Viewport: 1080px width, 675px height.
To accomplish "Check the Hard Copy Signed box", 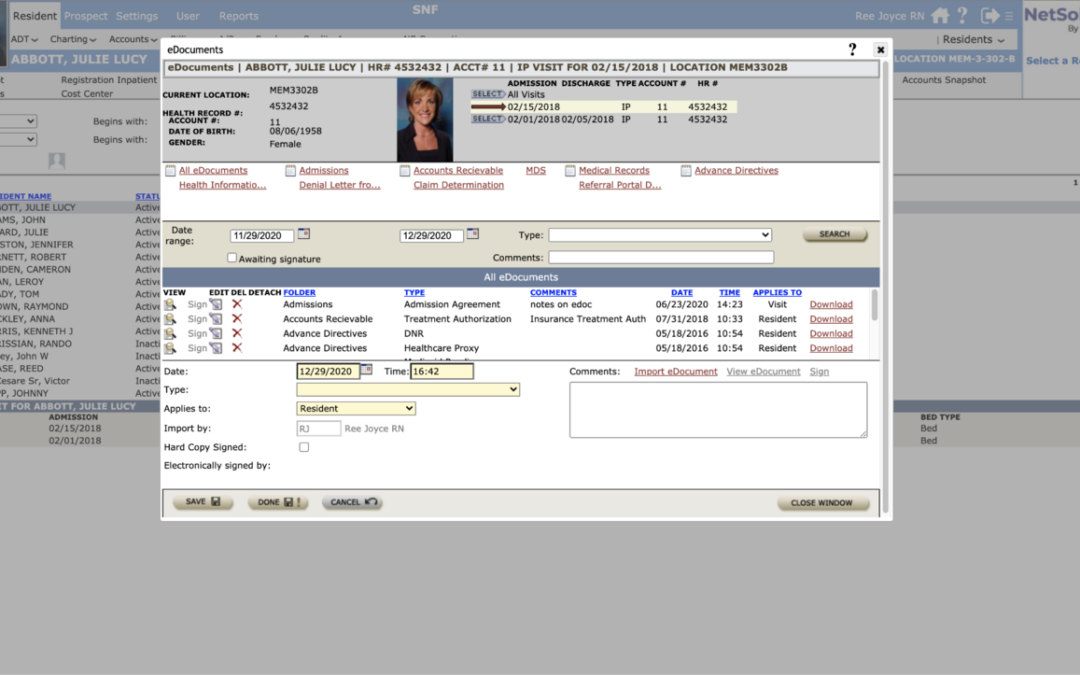I will (x=304, y=447).
